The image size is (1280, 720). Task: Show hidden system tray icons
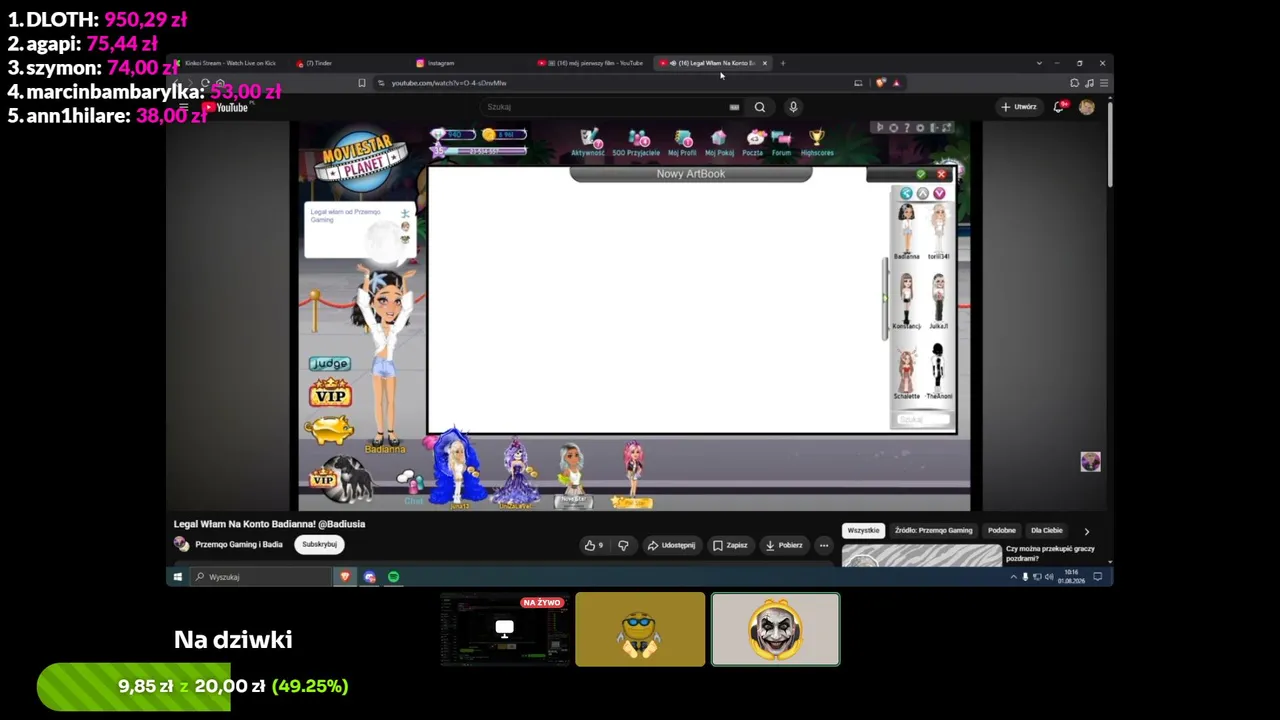click(x=1013, y=577)
